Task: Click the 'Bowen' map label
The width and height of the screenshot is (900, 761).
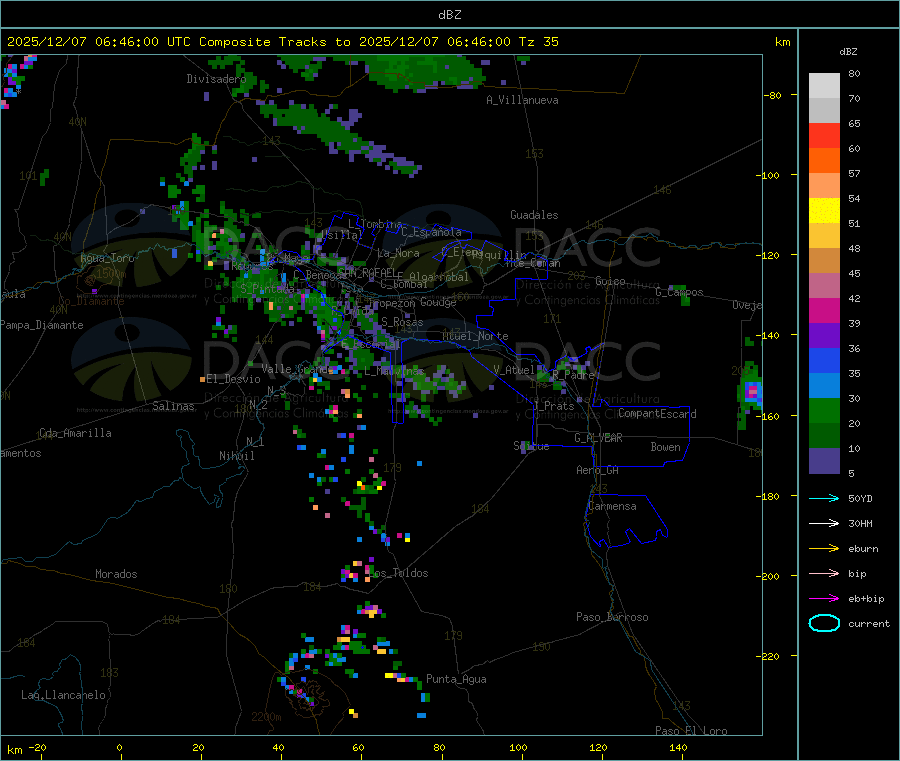Action: click(x=666, y=447)
